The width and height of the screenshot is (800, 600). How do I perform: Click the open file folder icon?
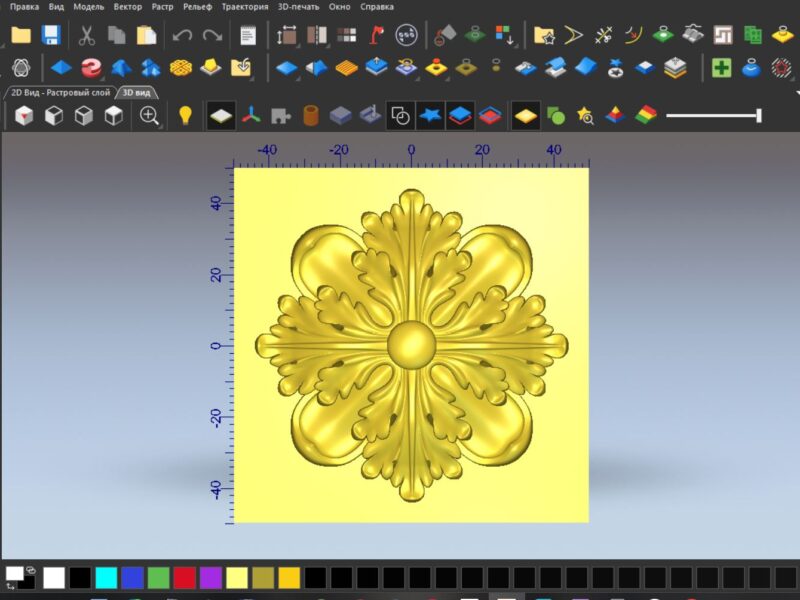coord(21,35)
